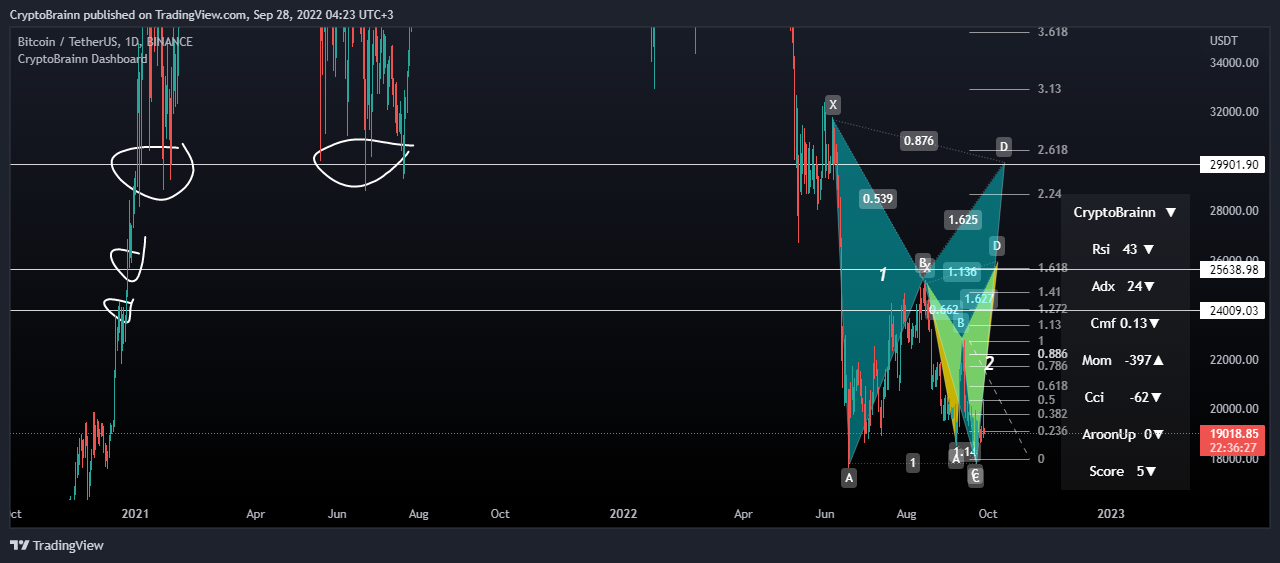The image size is (1280, 563).
Task: Click the 22000.00 price axis value
Action: [x=1233, y=360]
